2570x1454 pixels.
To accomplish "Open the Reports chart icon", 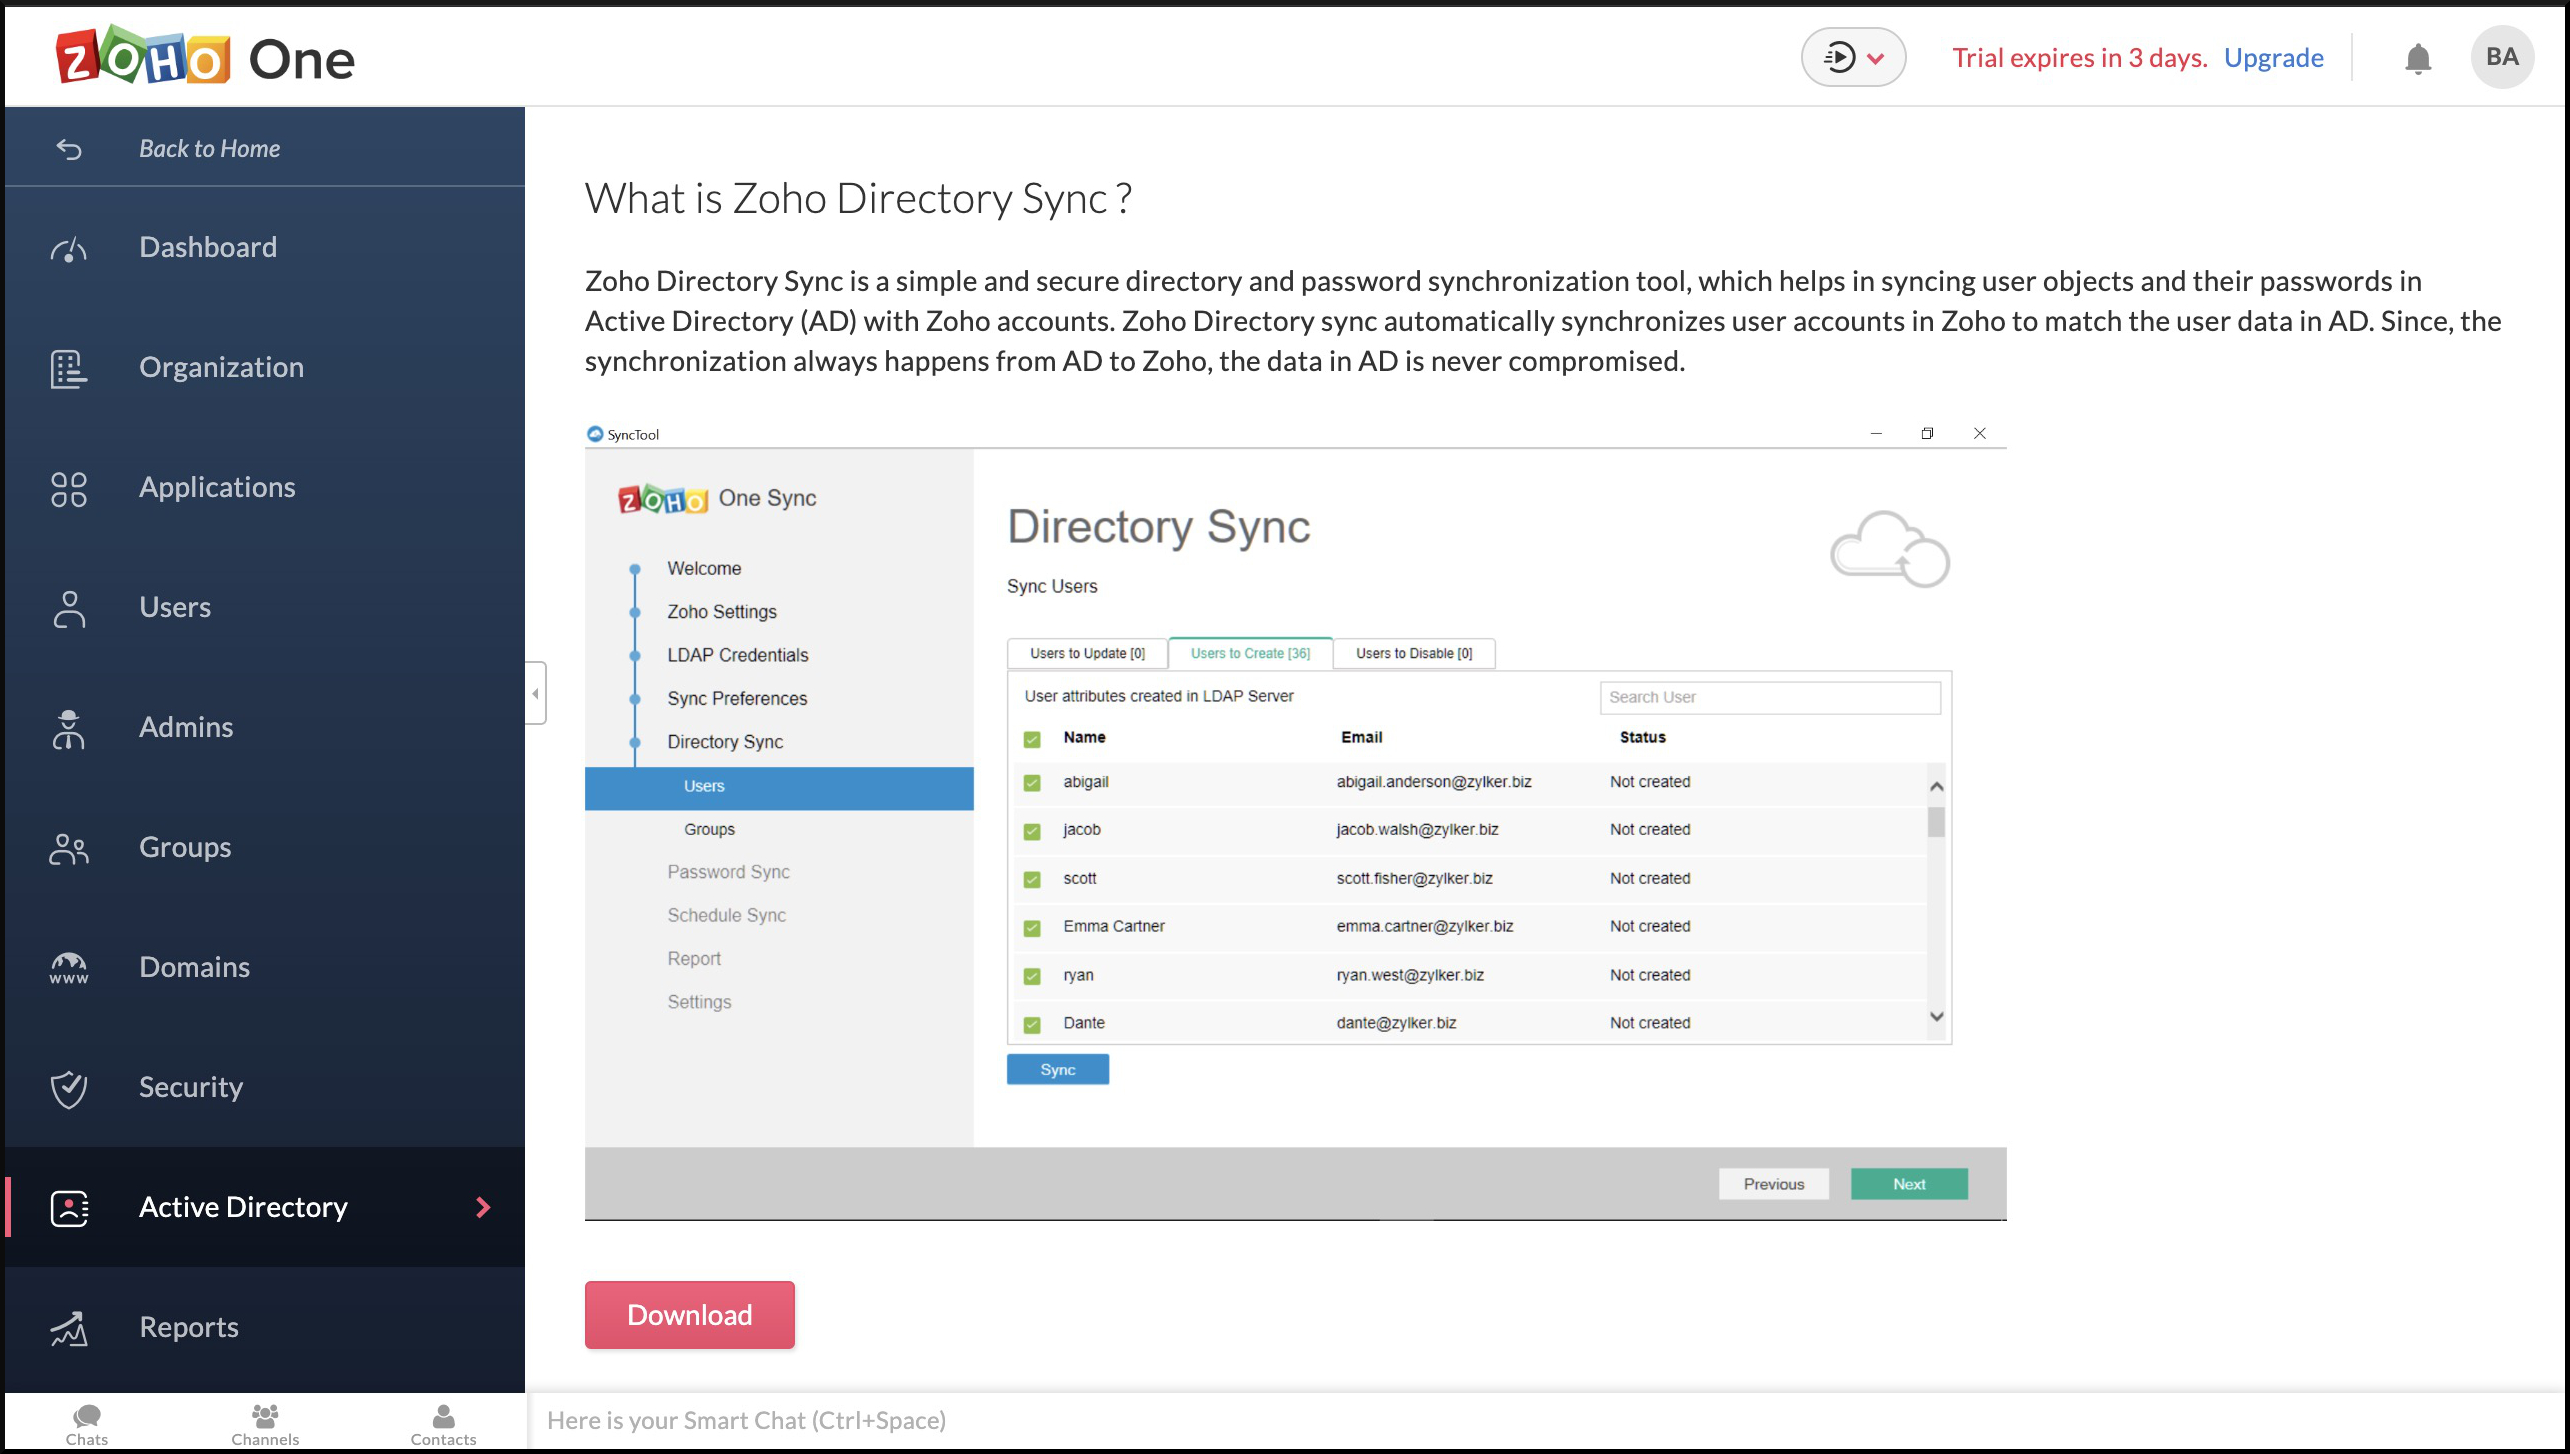I will 69,1328.
